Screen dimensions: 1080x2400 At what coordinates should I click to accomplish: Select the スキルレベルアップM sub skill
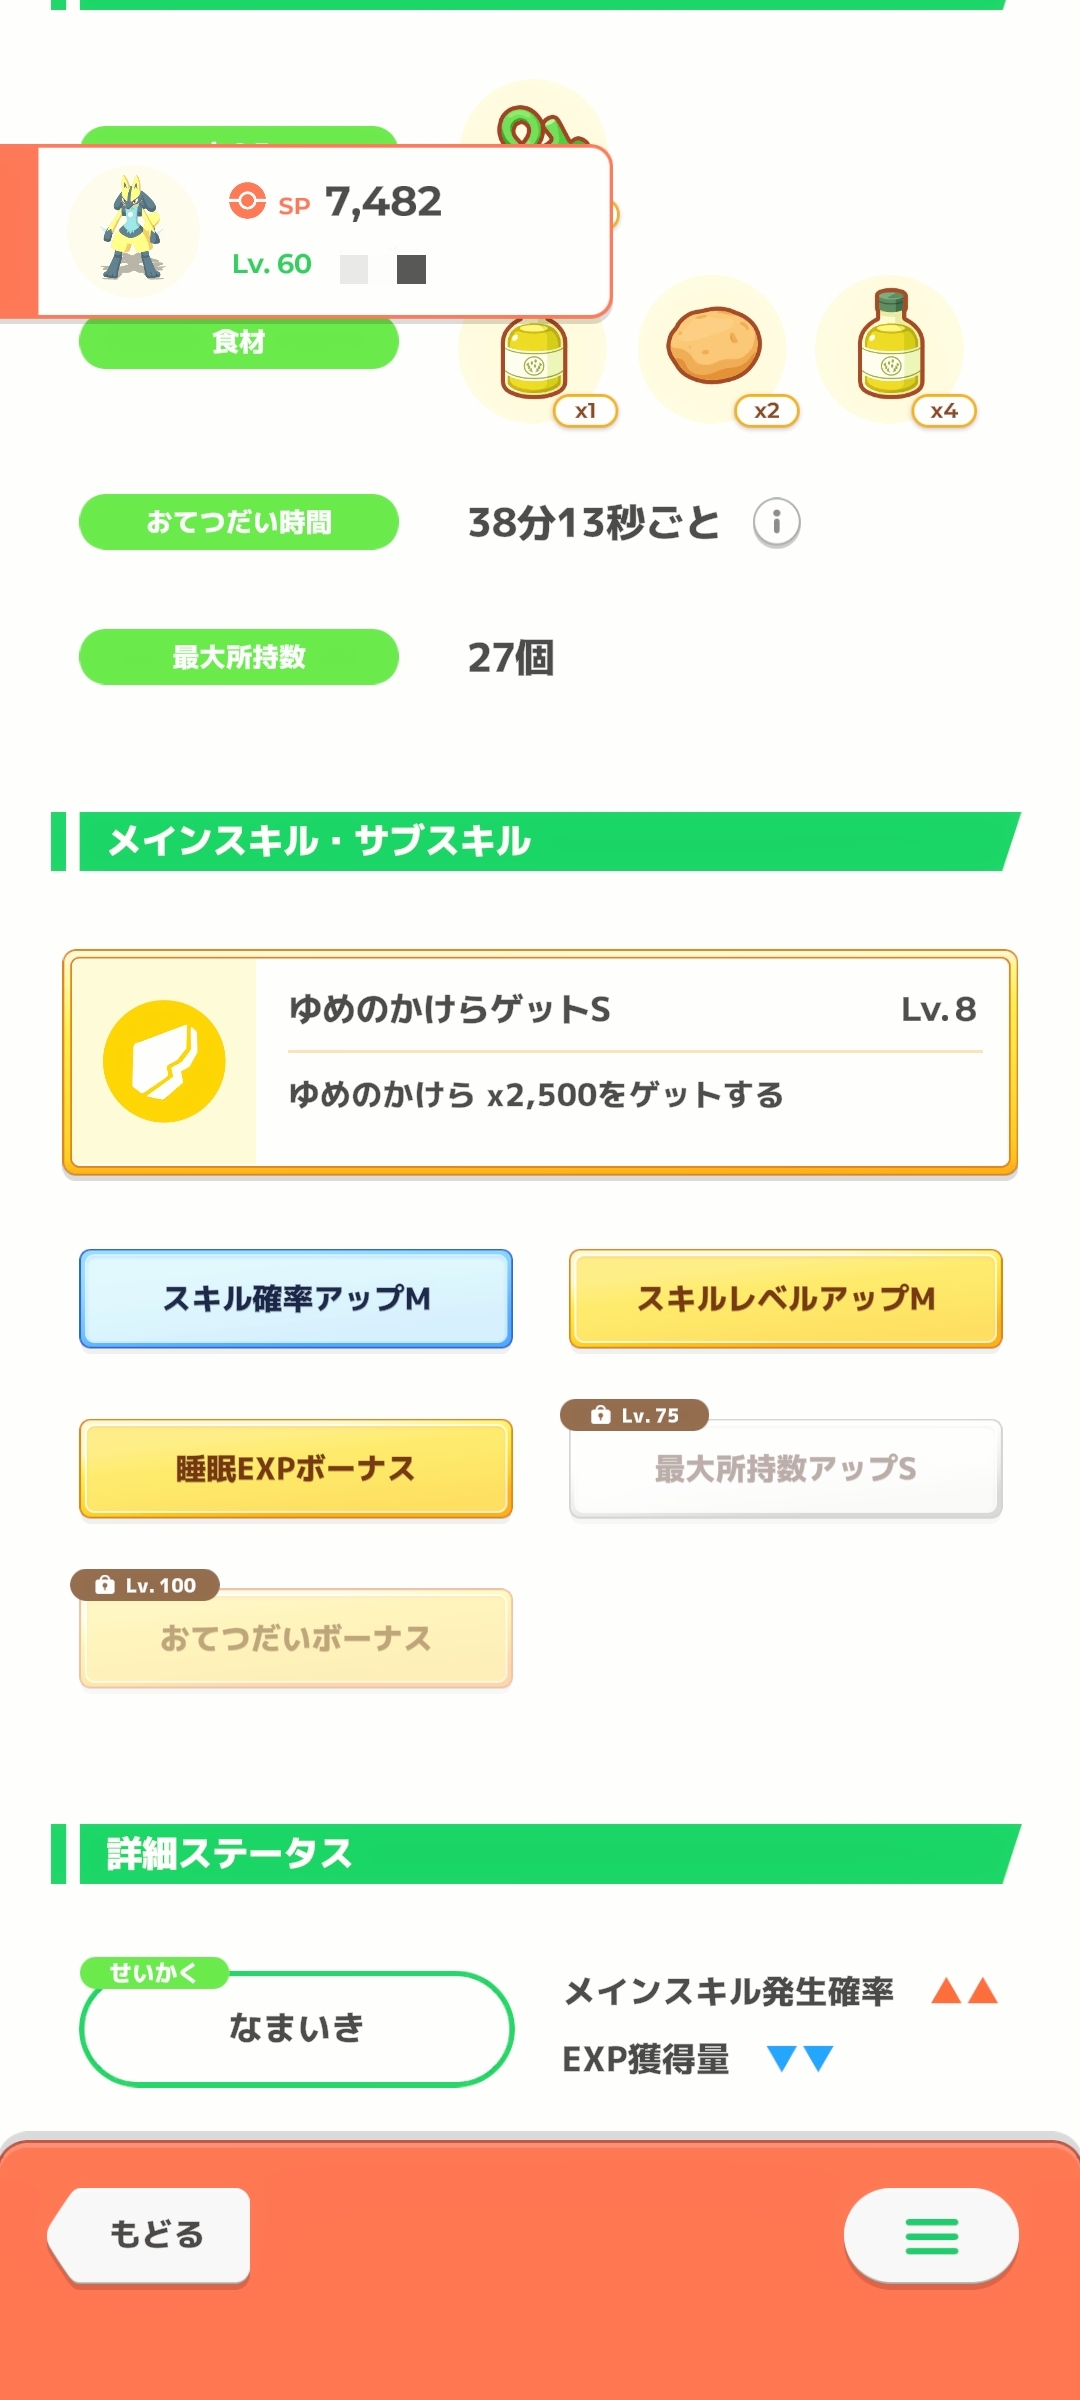pyautogui.click(x=786, y=1298)
